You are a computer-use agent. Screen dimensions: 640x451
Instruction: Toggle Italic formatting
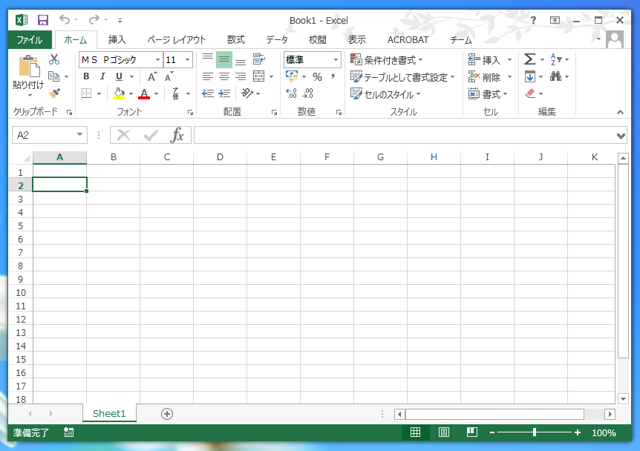pyautogui.click(x=102, y=76)
